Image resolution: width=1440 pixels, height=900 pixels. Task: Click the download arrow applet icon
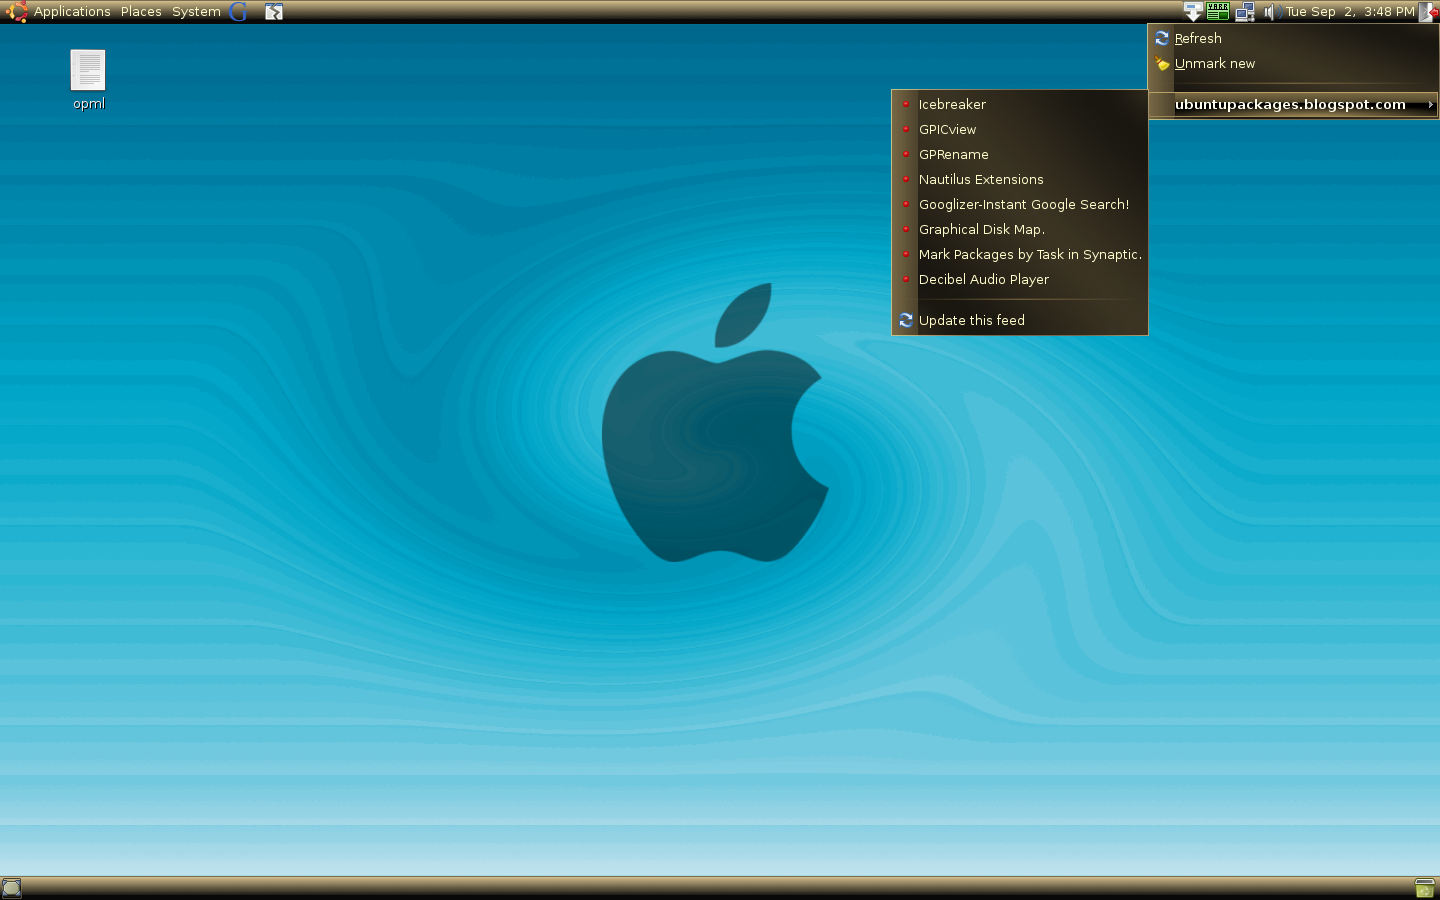click(x=1193, y=12)
